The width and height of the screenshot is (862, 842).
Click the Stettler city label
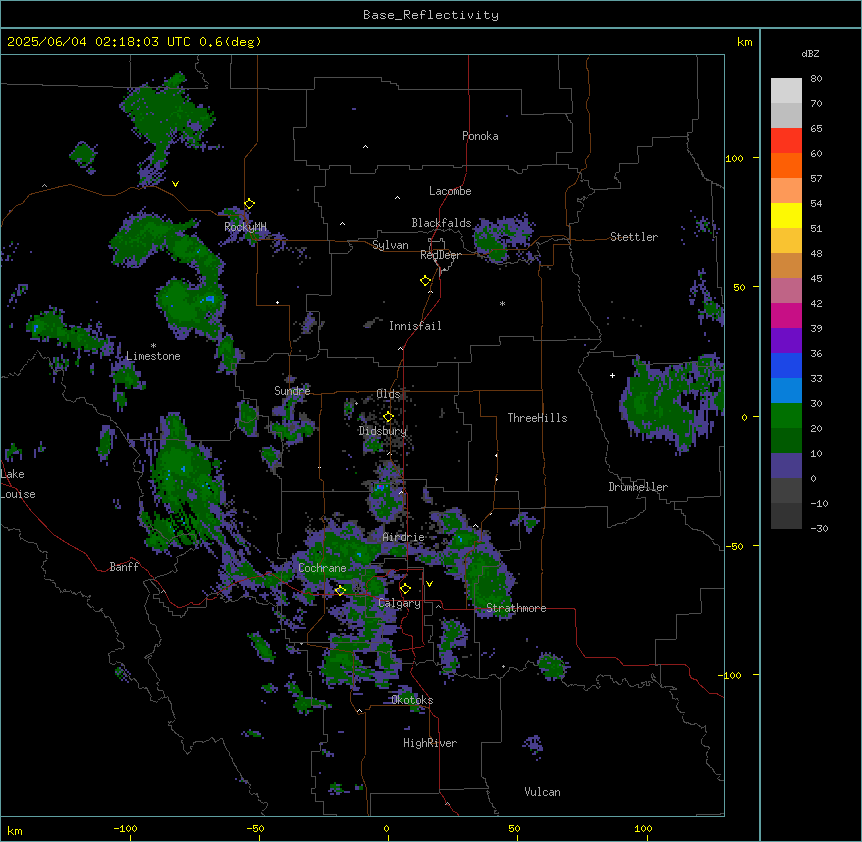(x=634, y=237)
